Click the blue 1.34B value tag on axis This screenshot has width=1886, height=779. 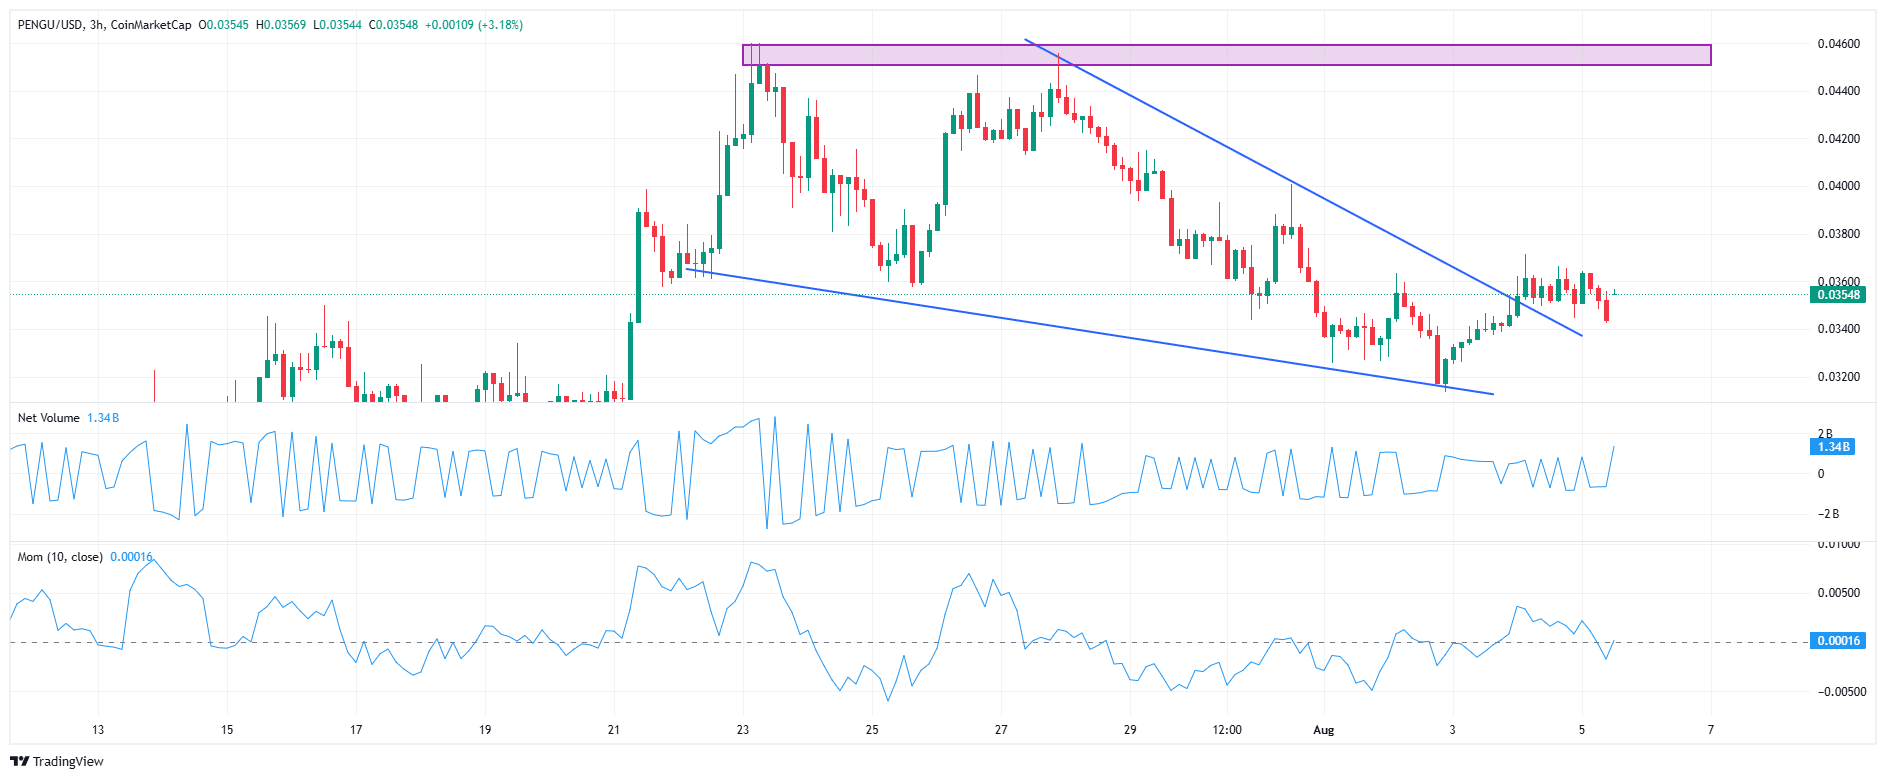1833,447
